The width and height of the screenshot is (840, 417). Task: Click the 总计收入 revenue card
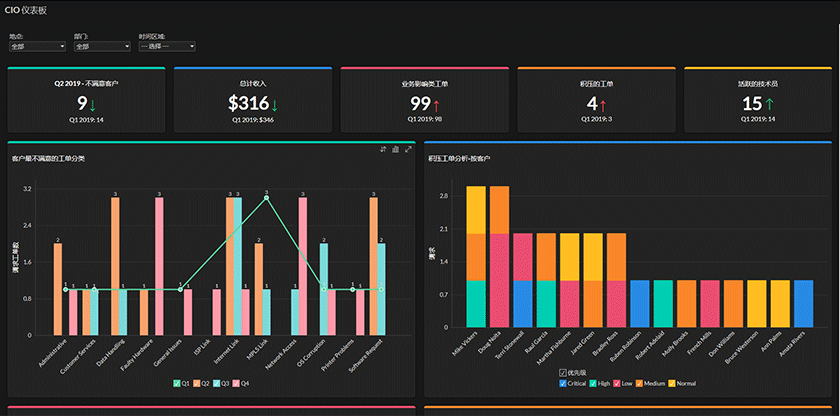tap(253, 100)
